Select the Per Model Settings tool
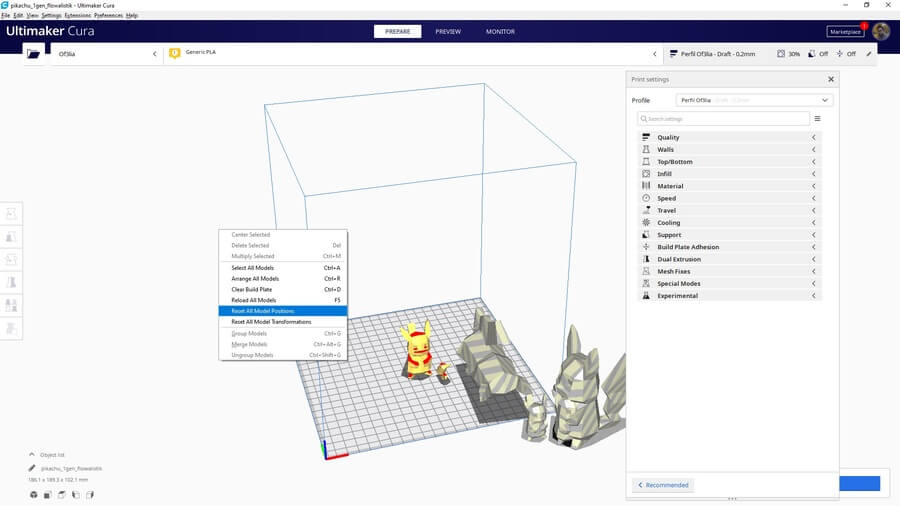 (x=11, y=305)
